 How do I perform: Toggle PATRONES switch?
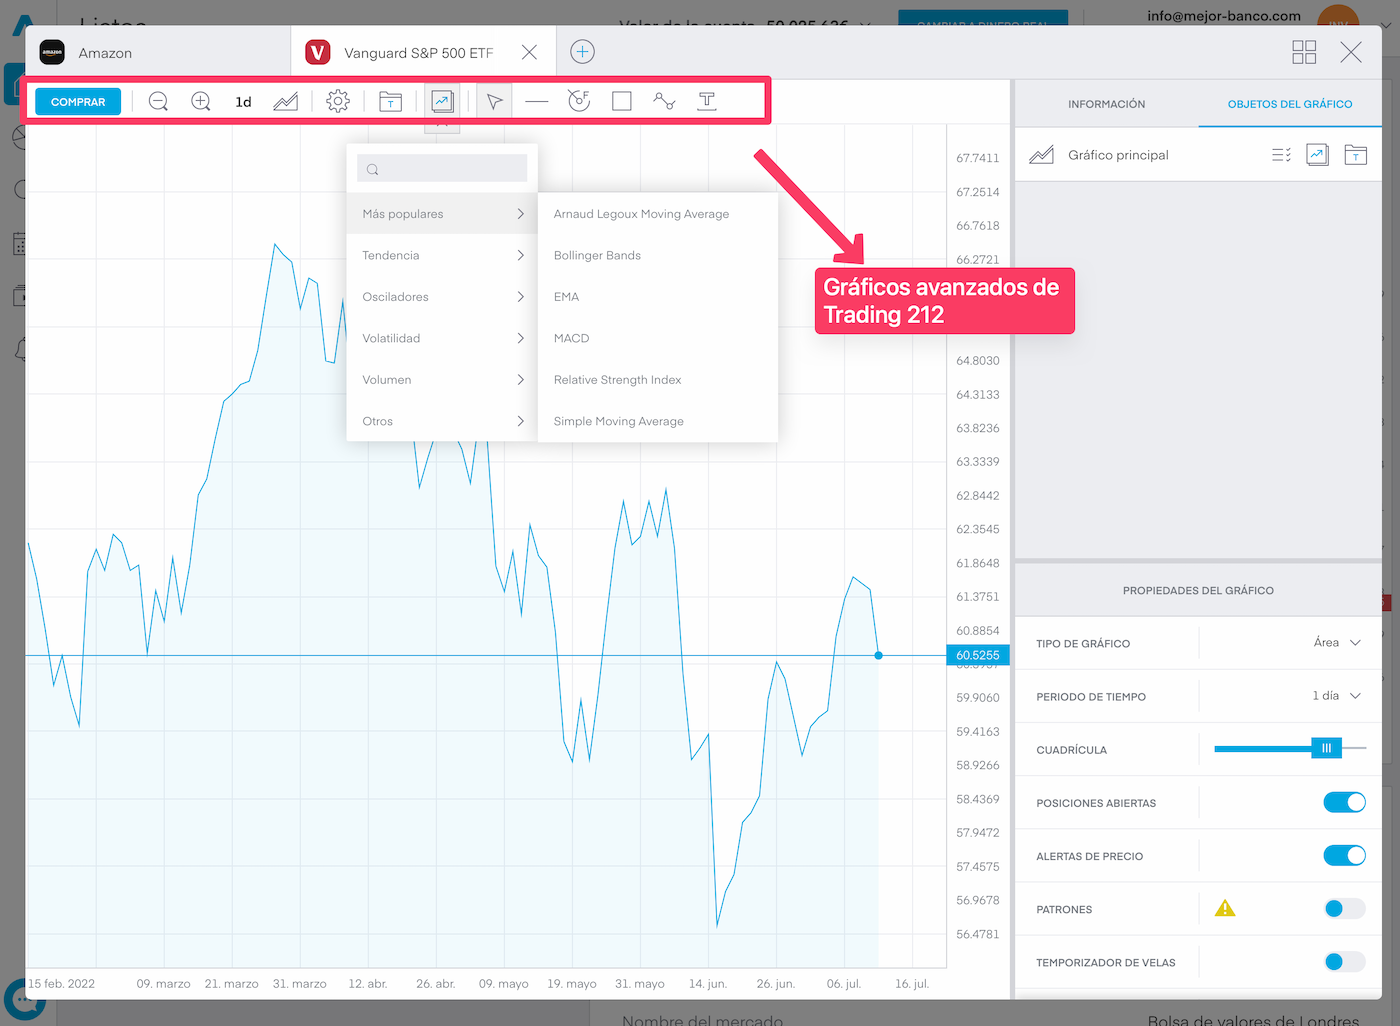(x=1344, y=908)
